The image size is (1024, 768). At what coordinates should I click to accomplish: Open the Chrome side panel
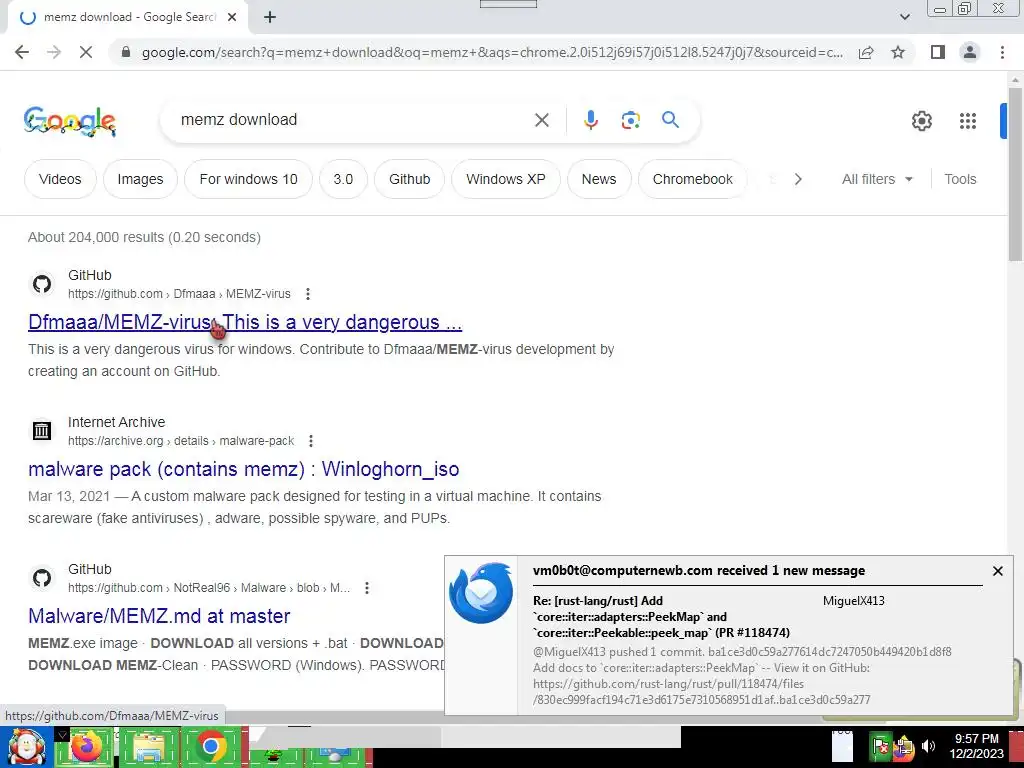pos(938,52)
